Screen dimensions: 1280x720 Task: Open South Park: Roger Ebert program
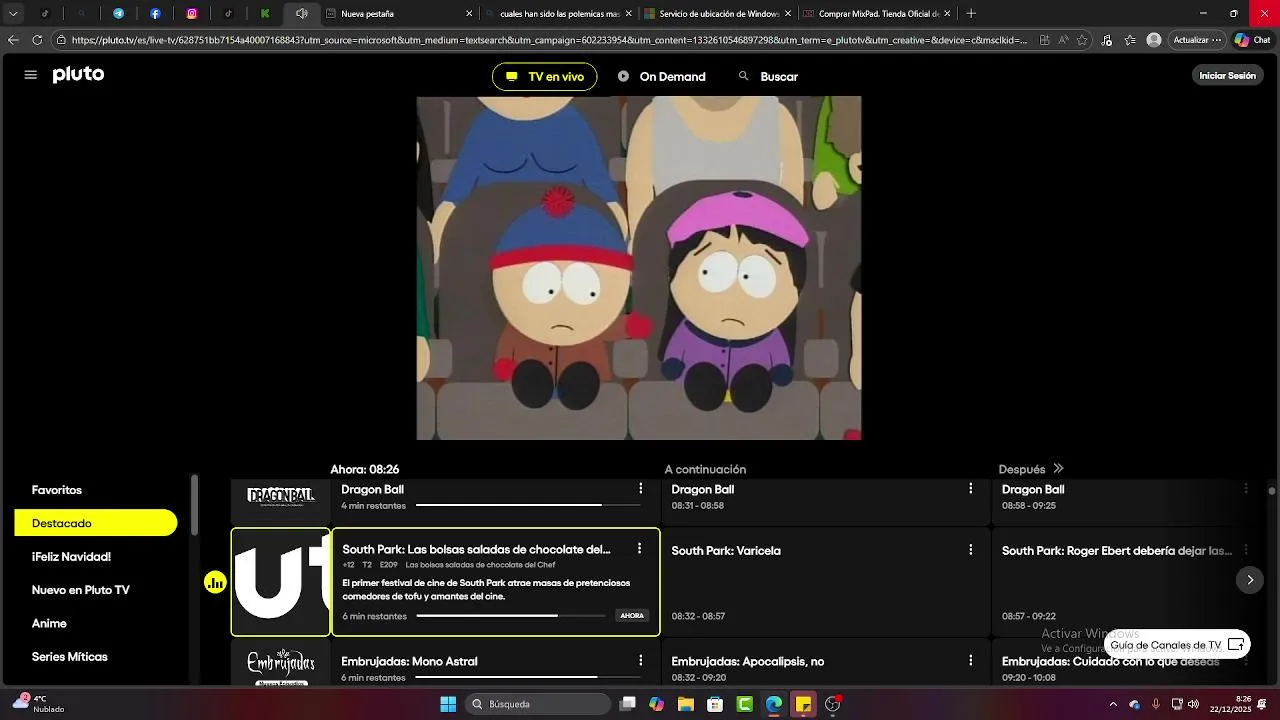coord(1127,582)
